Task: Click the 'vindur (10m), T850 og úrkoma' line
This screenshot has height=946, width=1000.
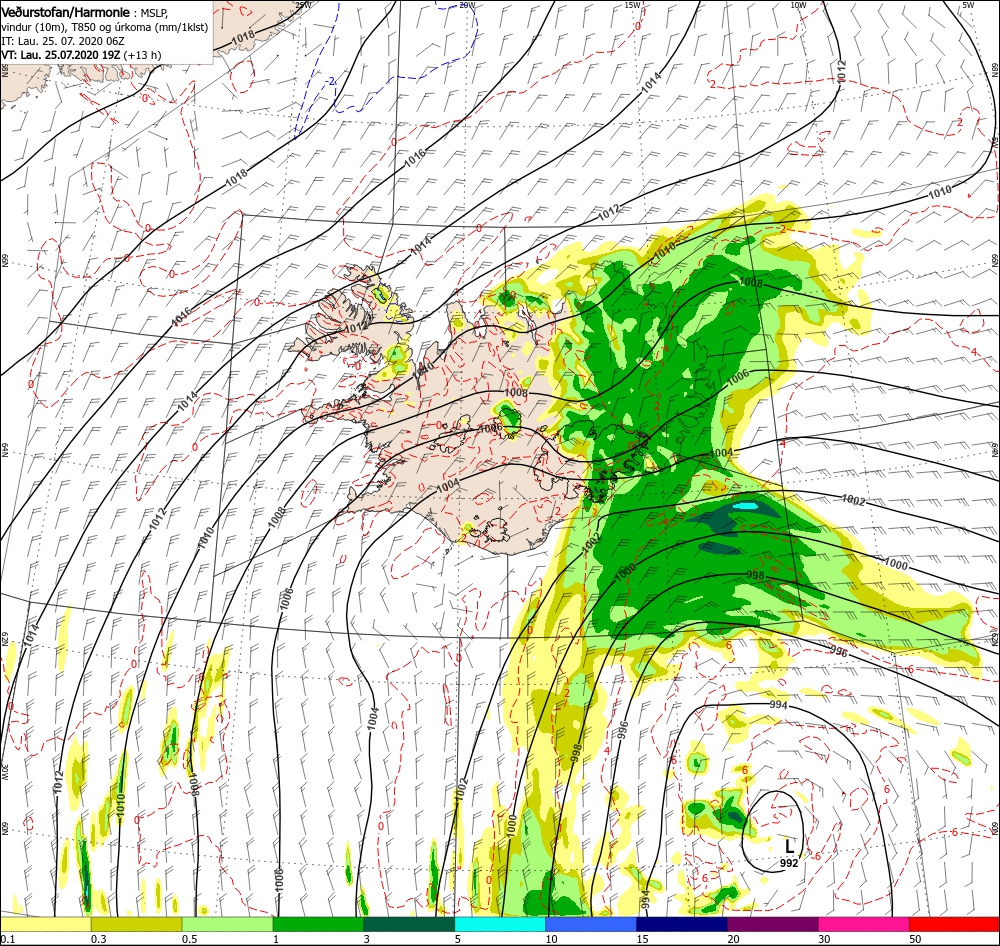Action: coord(104,27)
